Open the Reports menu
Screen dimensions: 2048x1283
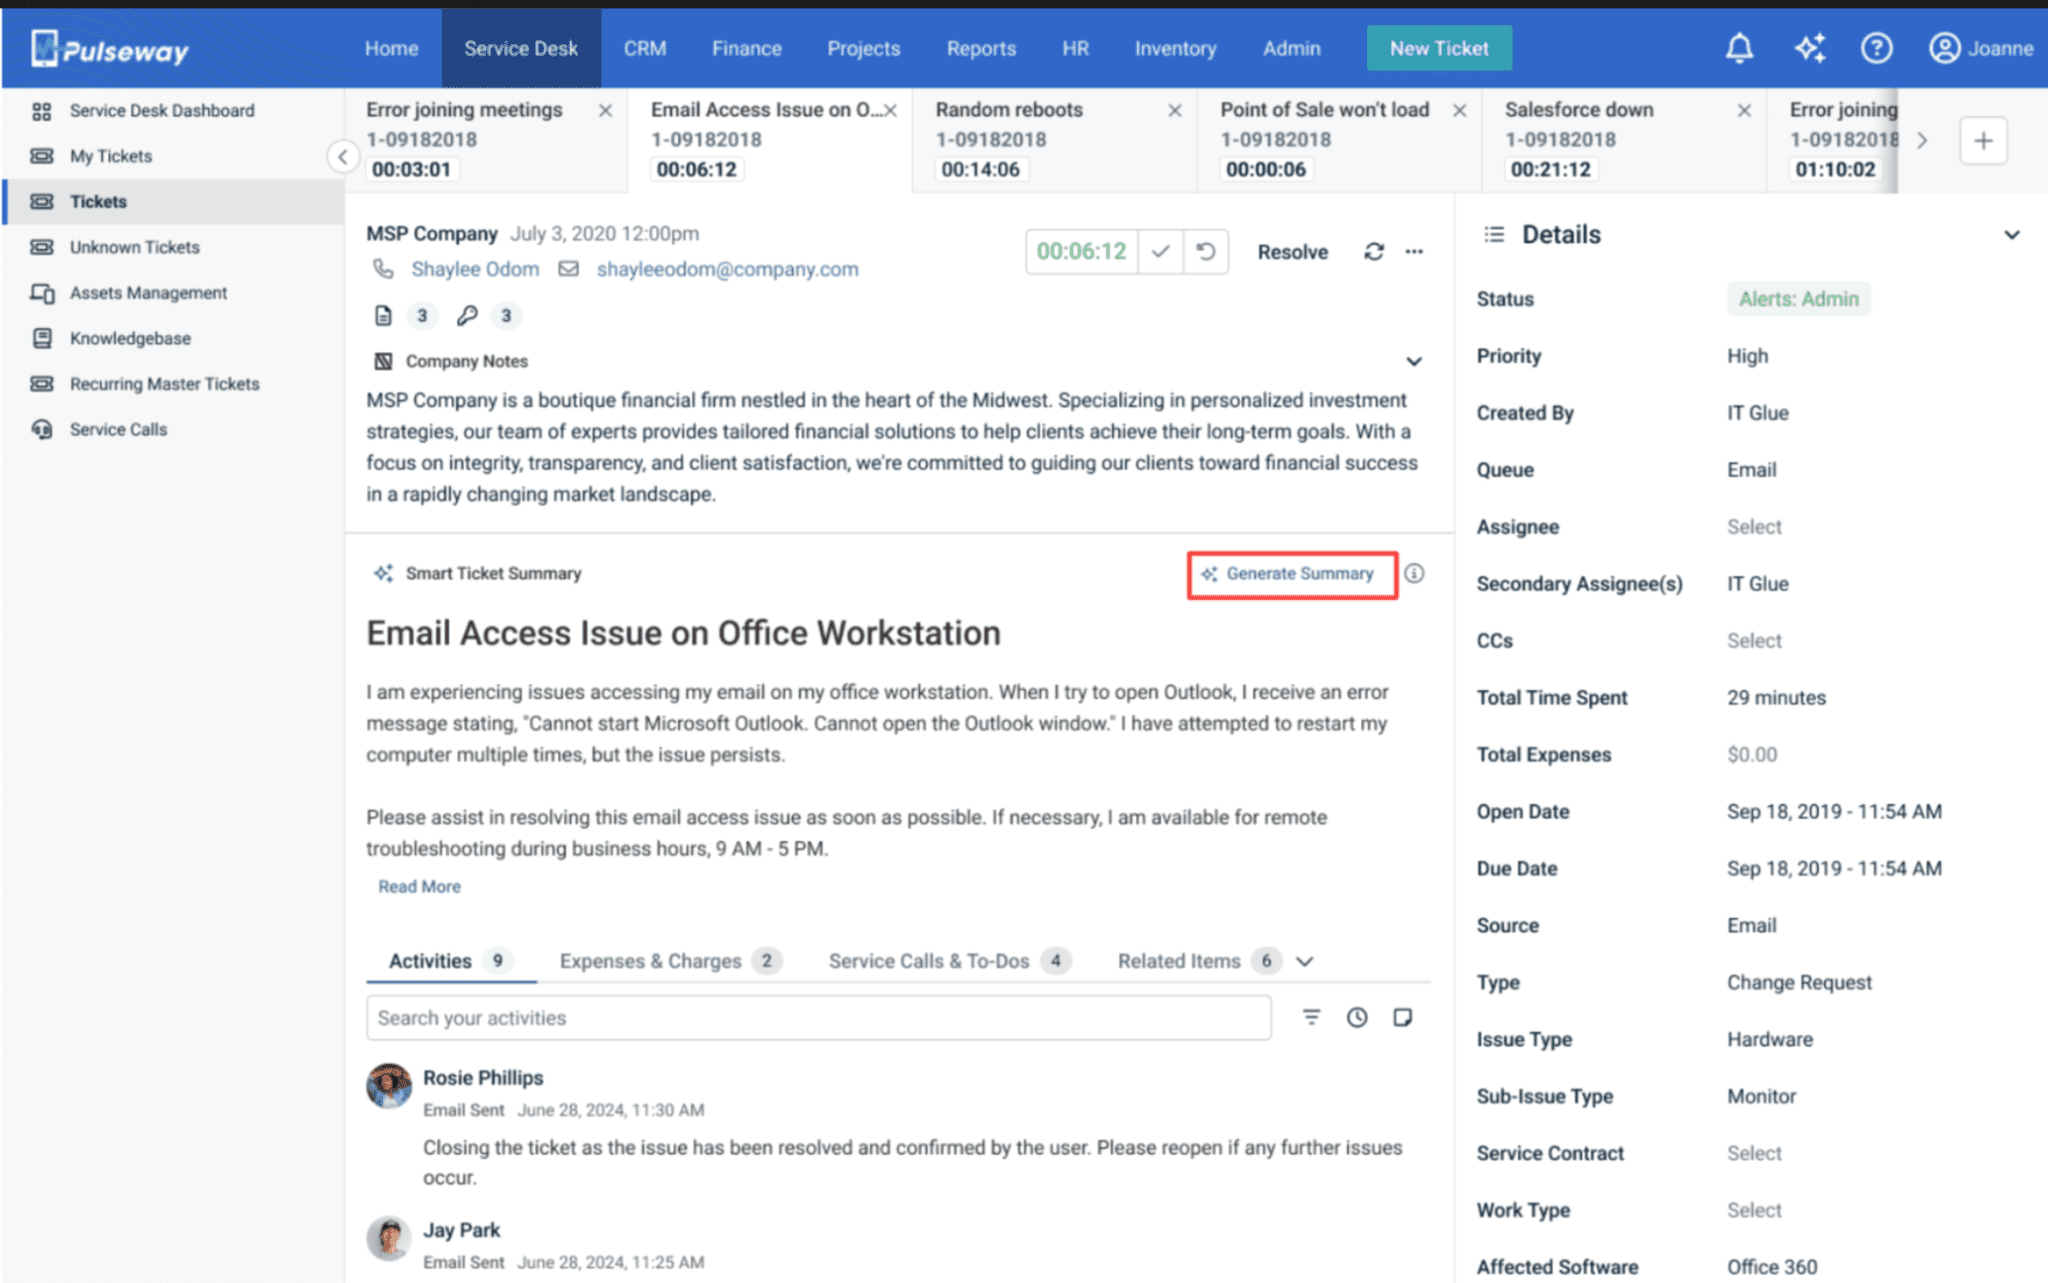point(981,48)
